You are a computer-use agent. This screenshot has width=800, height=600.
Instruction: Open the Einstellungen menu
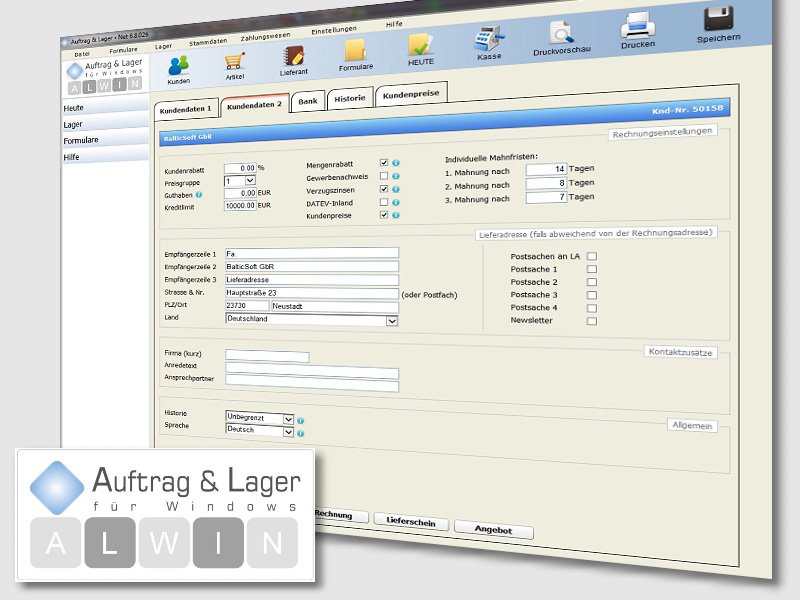click(334, 31)
